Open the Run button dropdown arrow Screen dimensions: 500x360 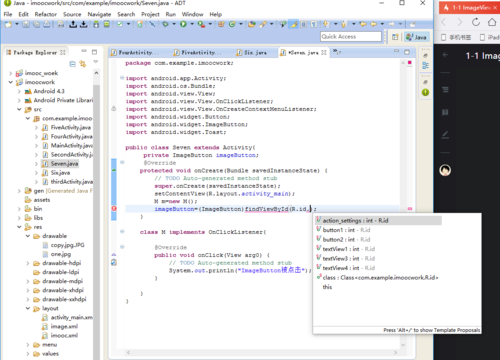click(192, 24)
